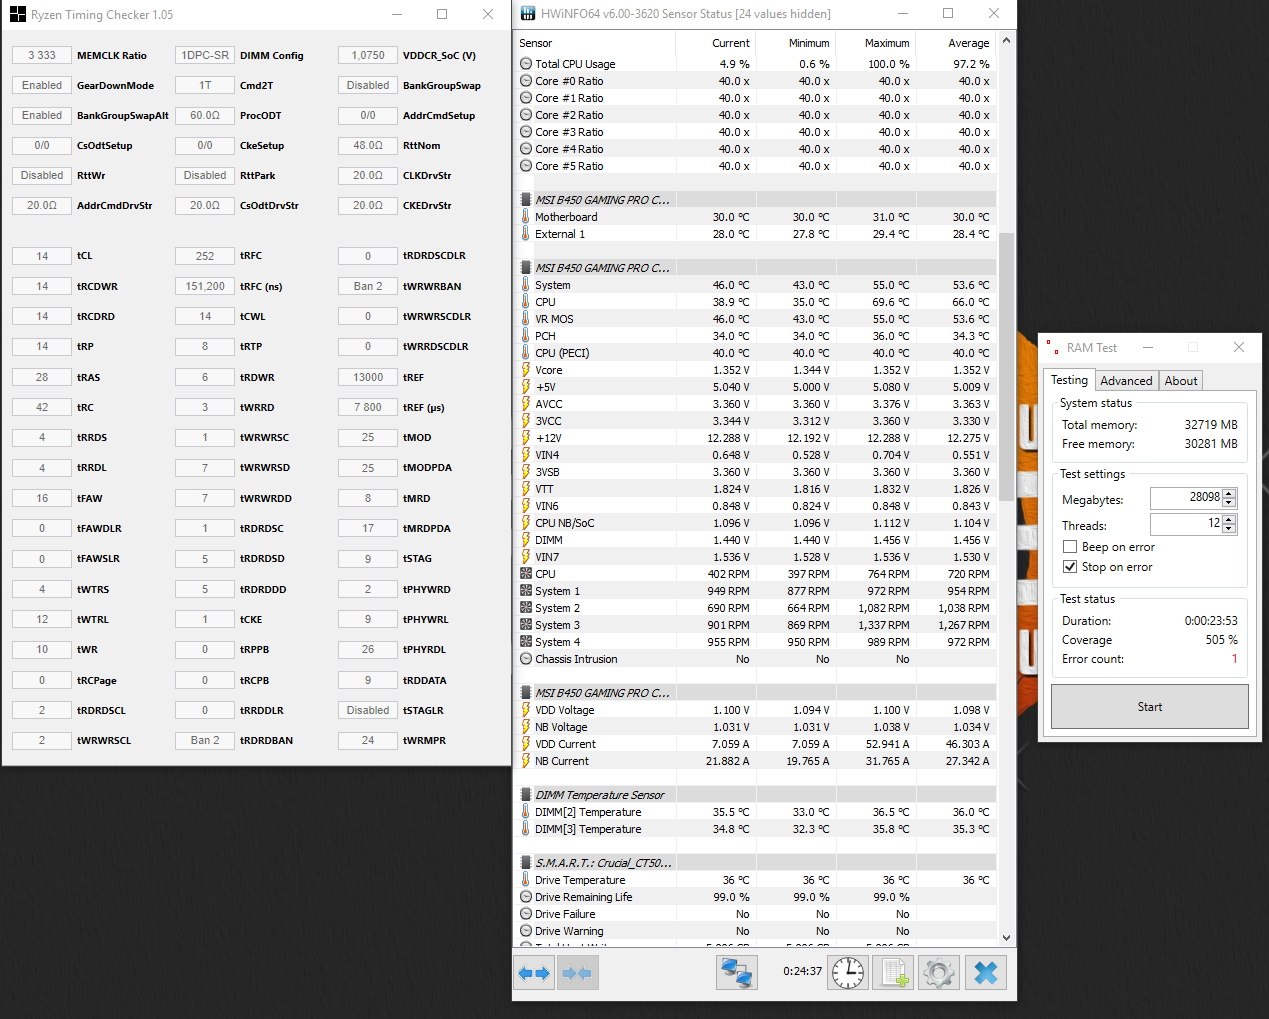Select the CPU NB/SoC voltage row
The height and width of the screenshot is (1019, 1269).
pyautogui.click(x=756, y=523)
